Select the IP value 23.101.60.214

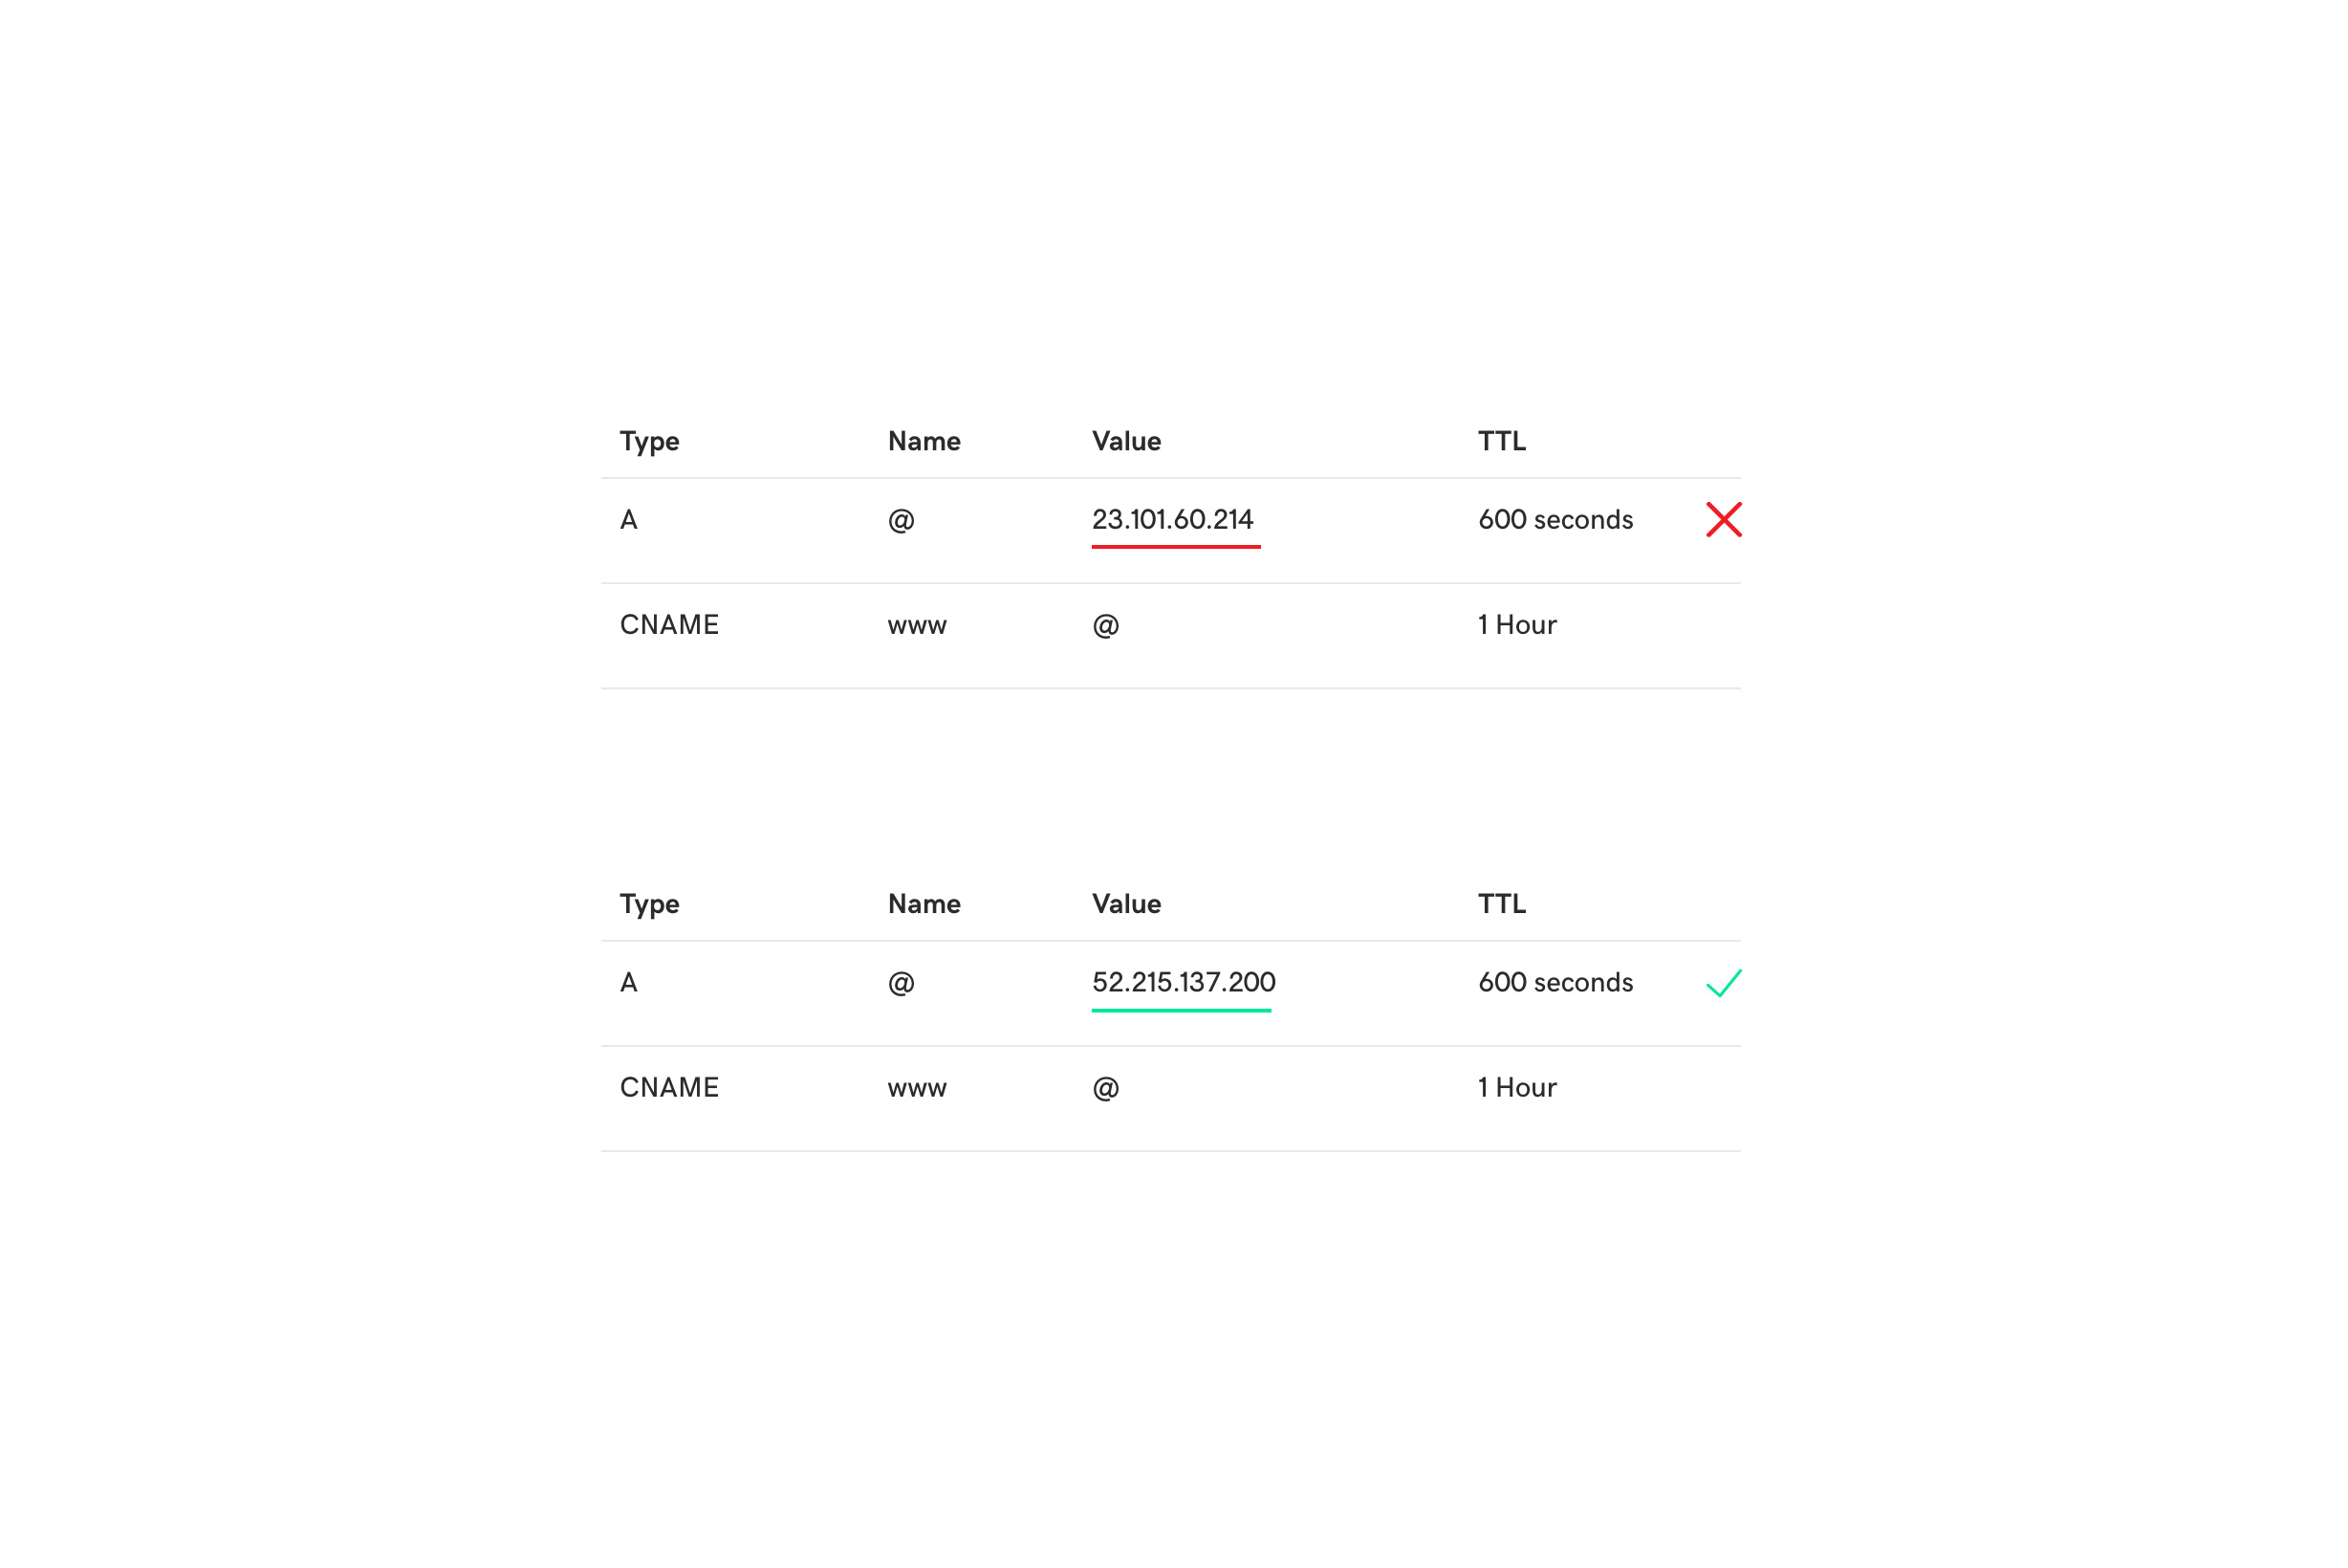tap(1172, 520)
